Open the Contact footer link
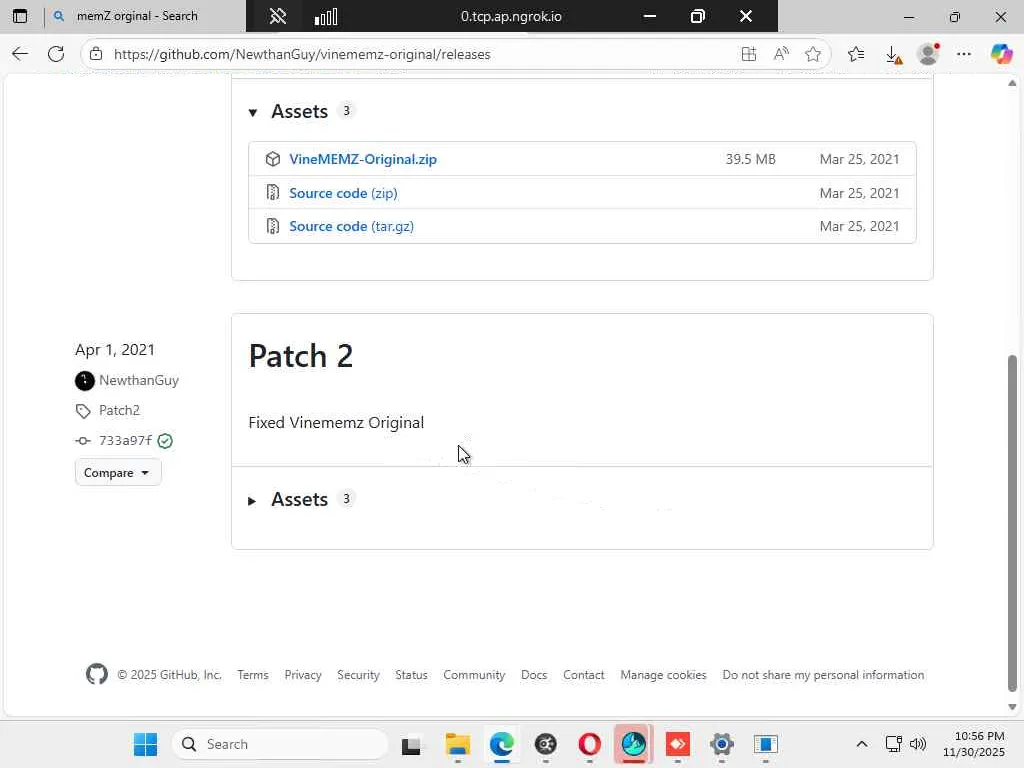 coord(584,675)
